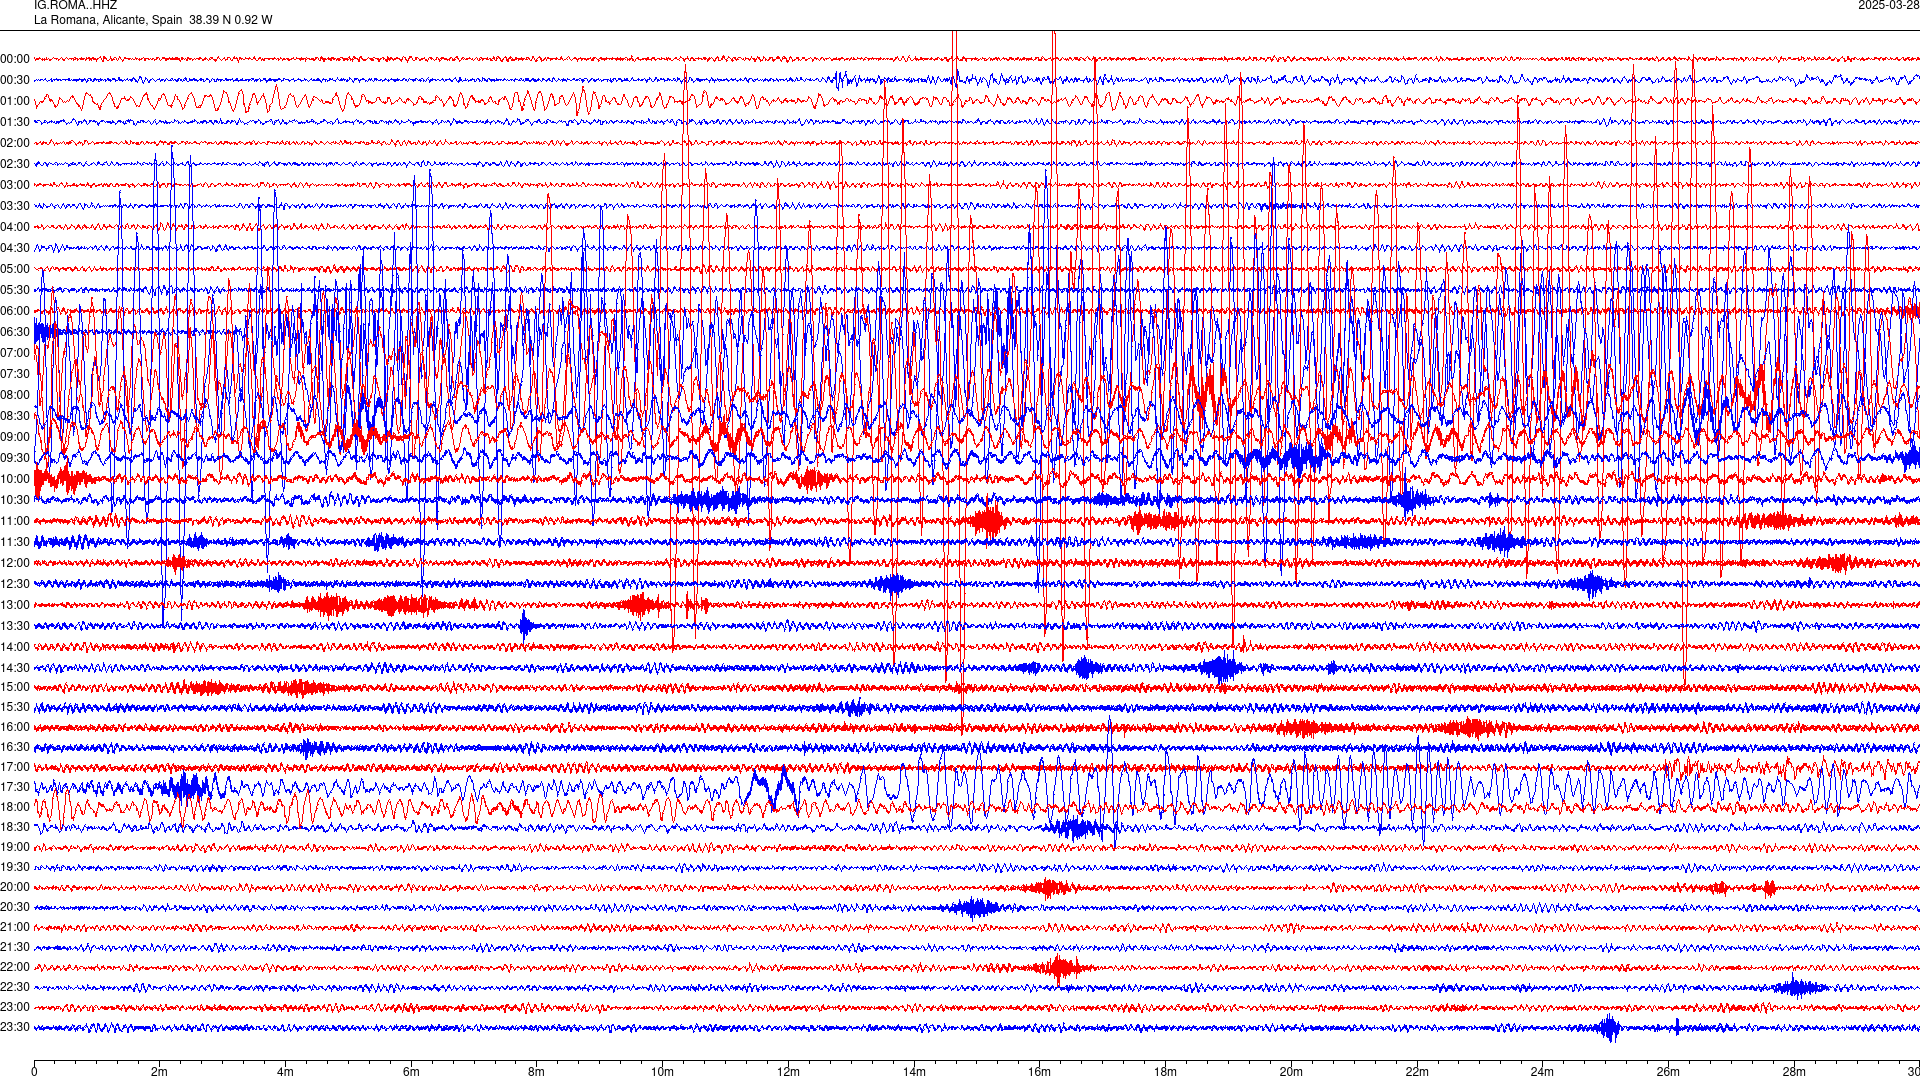Select the 11:00 trace time label
This screenshot has width=1920, height=1080.
coord(15,521)
